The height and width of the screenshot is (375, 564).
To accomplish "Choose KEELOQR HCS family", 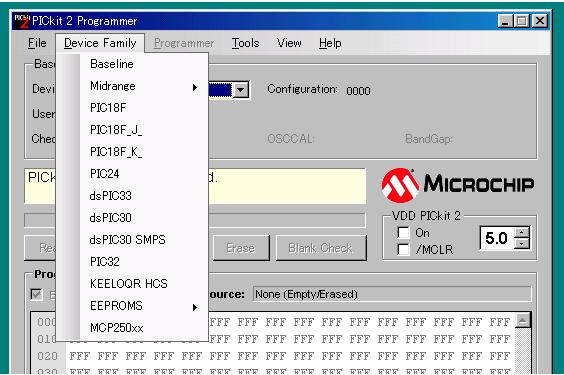I will [x=132, y=284].
